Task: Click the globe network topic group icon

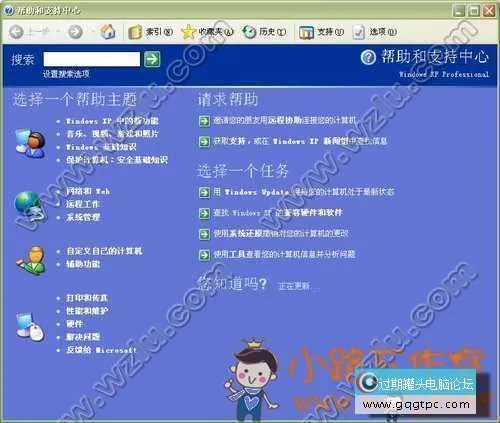Action: [28, 206]
